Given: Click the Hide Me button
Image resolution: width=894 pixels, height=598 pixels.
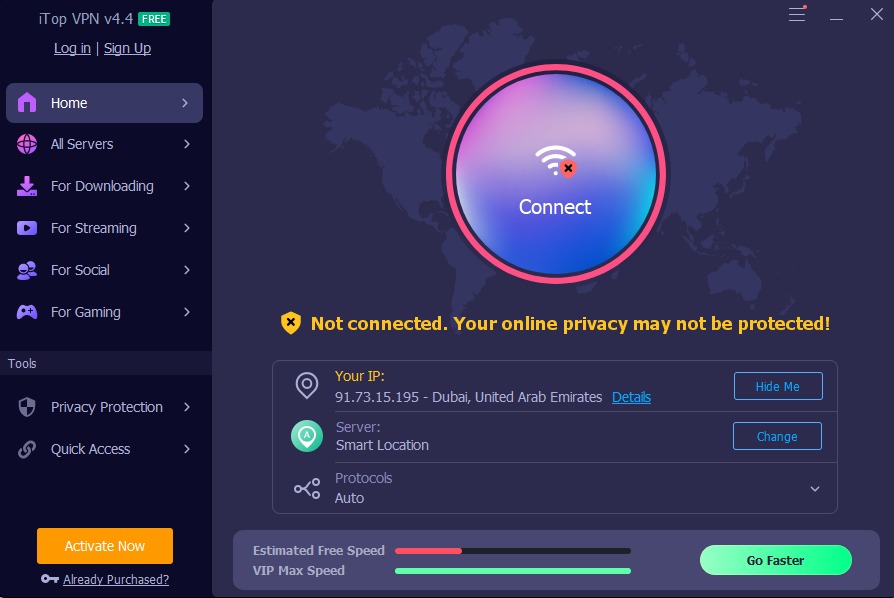Looking at the screenshot, I should [x=778, y=386].
